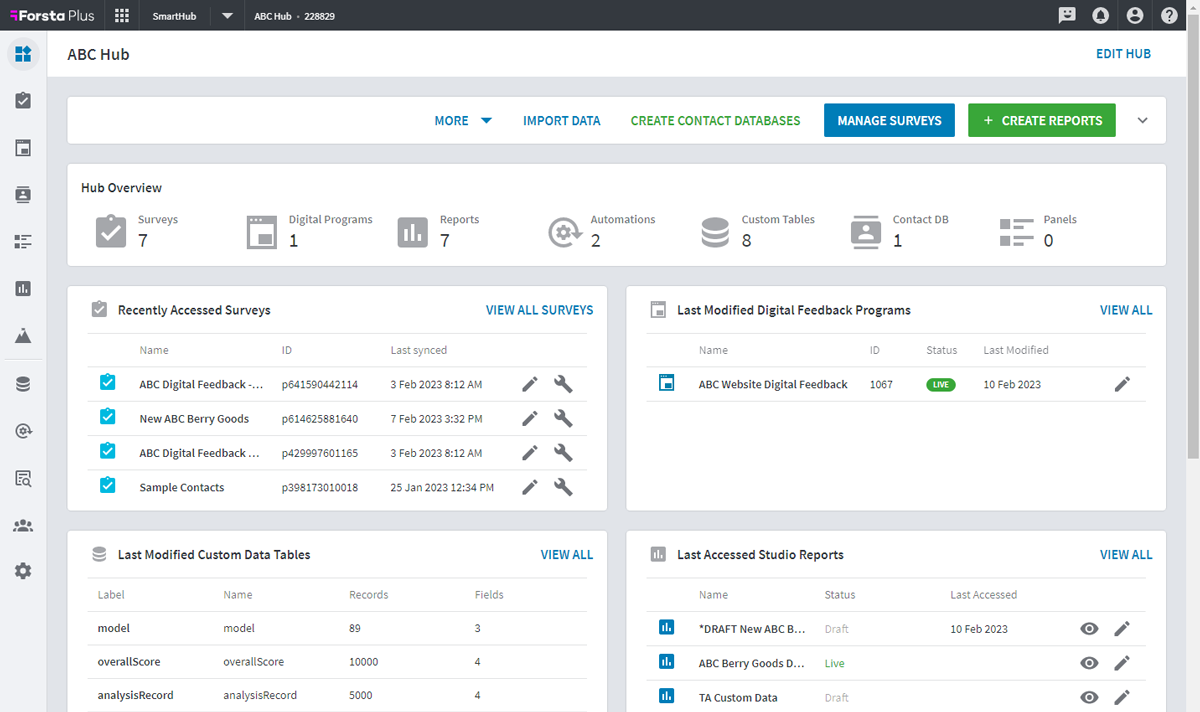
Task: Open the analysisRecord table label
Action: [x=135, y=695]
